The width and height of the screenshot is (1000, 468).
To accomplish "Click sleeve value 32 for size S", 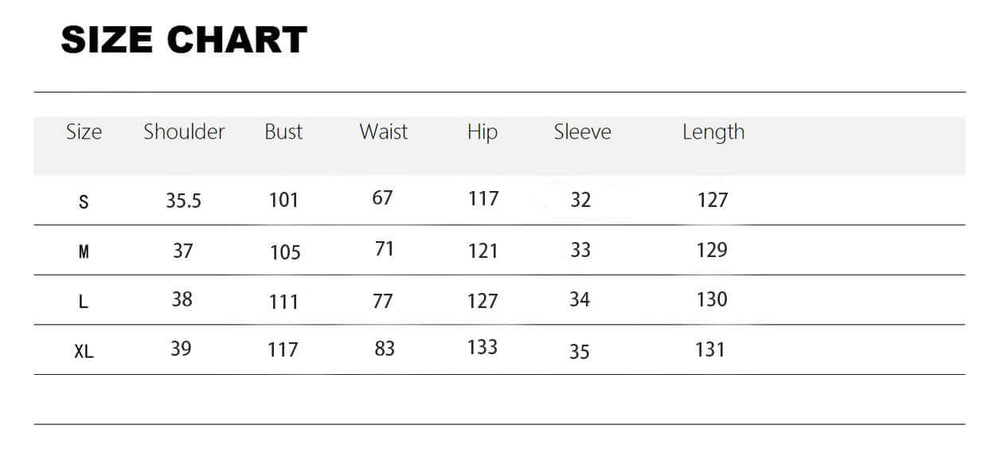I will [581, 201].
